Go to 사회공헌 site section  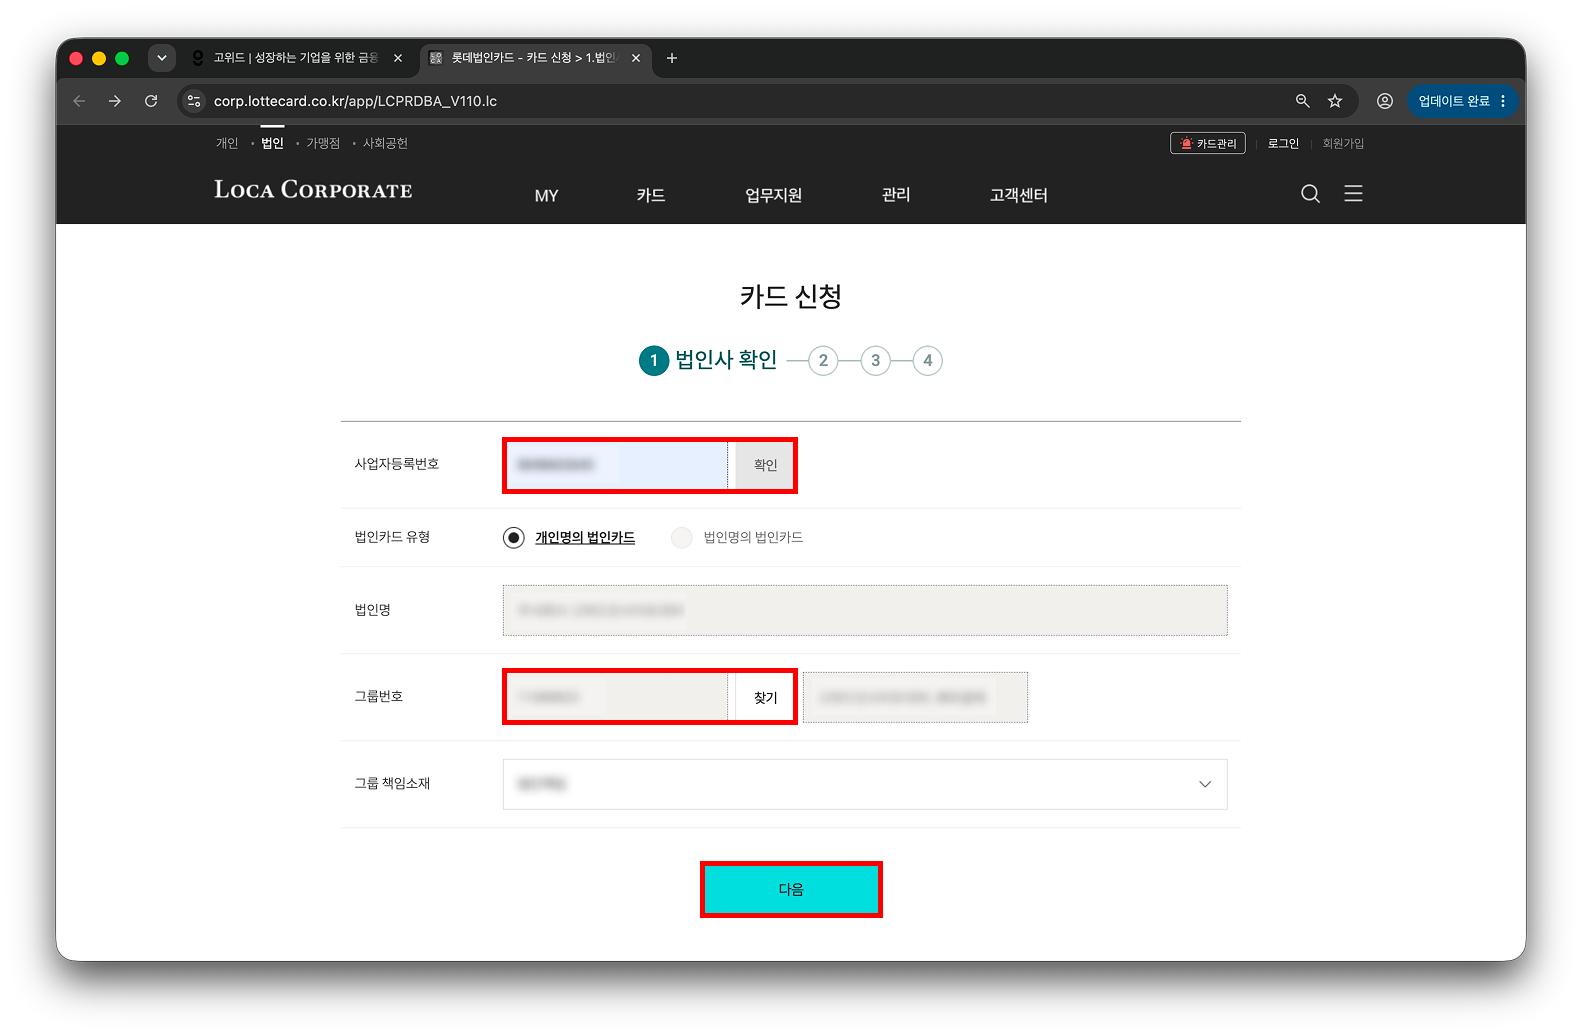coord(385,143)
